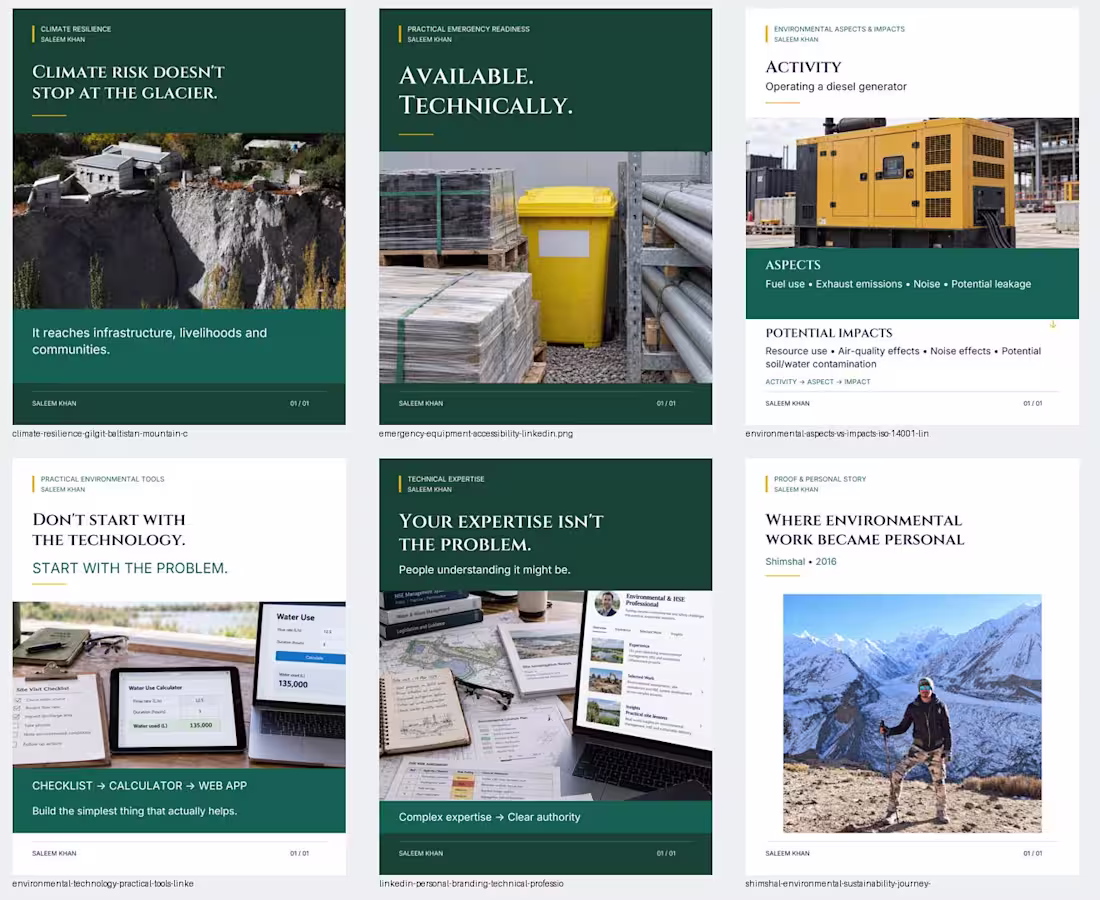Open the diesel generator Activity thumbnail

click(x=912, y=216)
